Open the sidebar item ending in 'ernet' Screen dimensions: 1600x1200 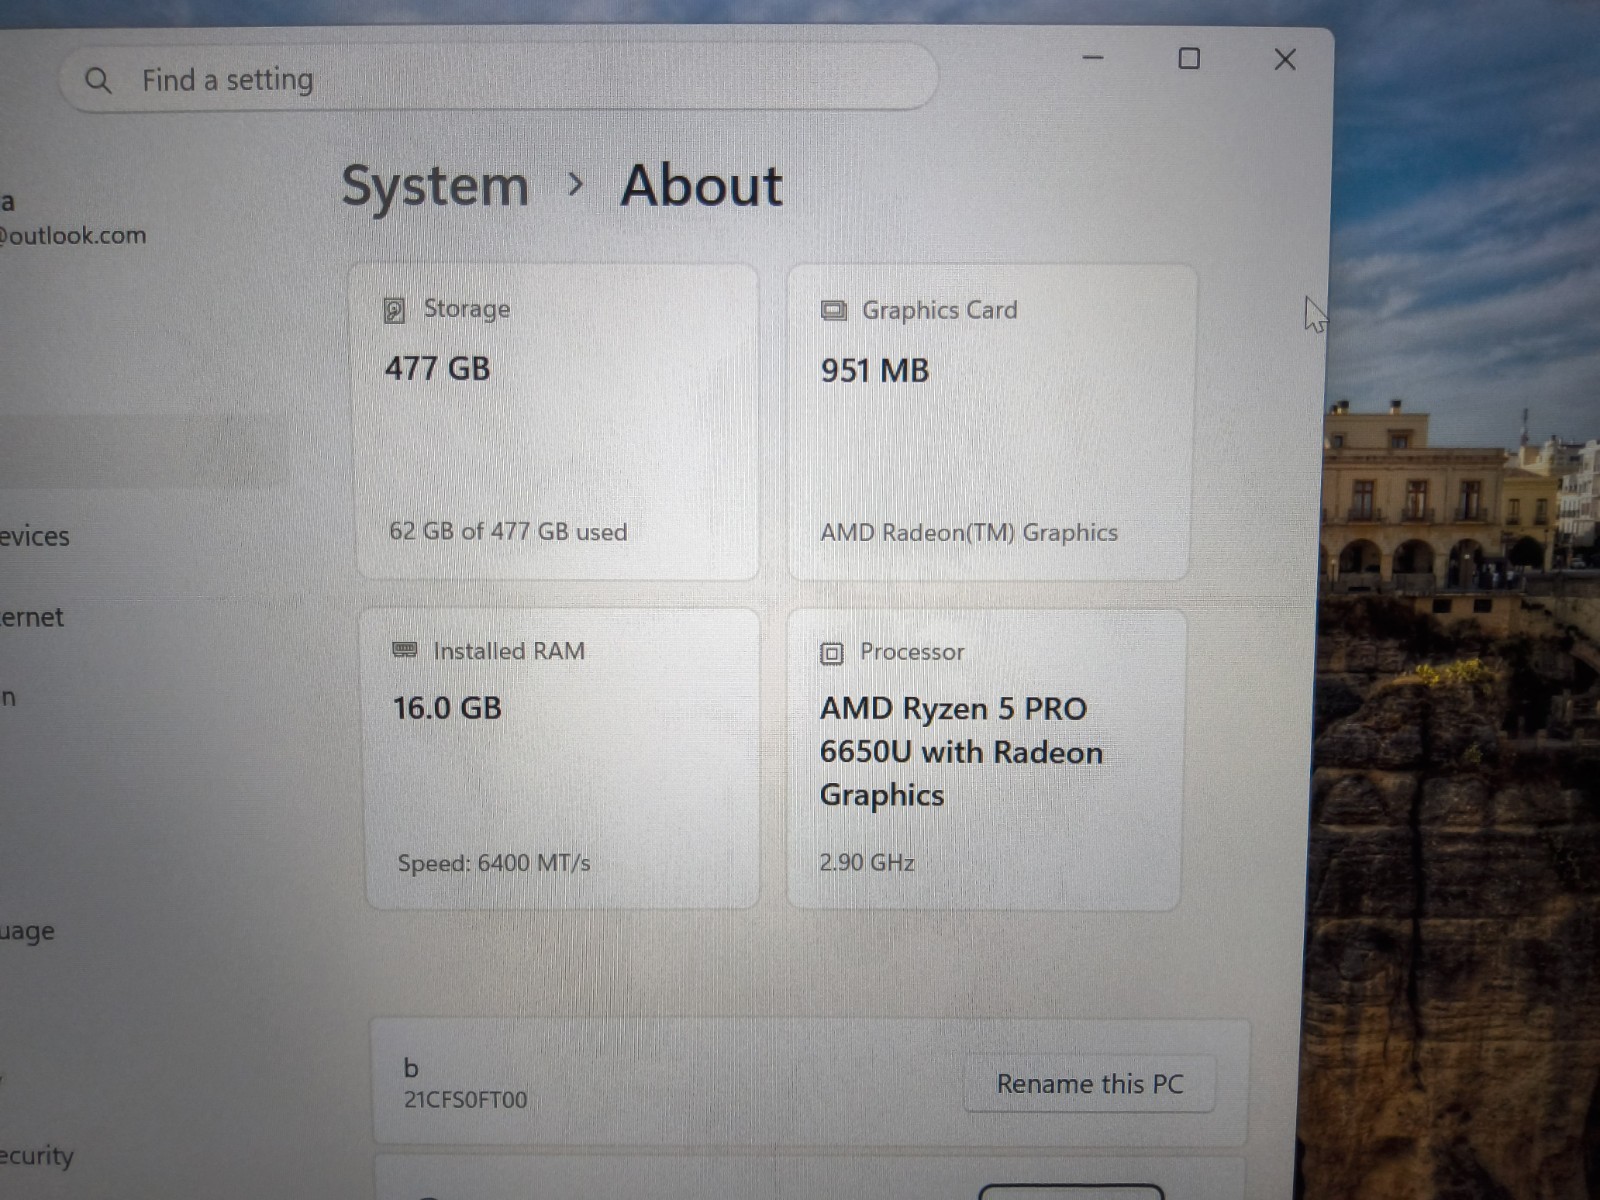pyautogui.click(x=32, y=617)
